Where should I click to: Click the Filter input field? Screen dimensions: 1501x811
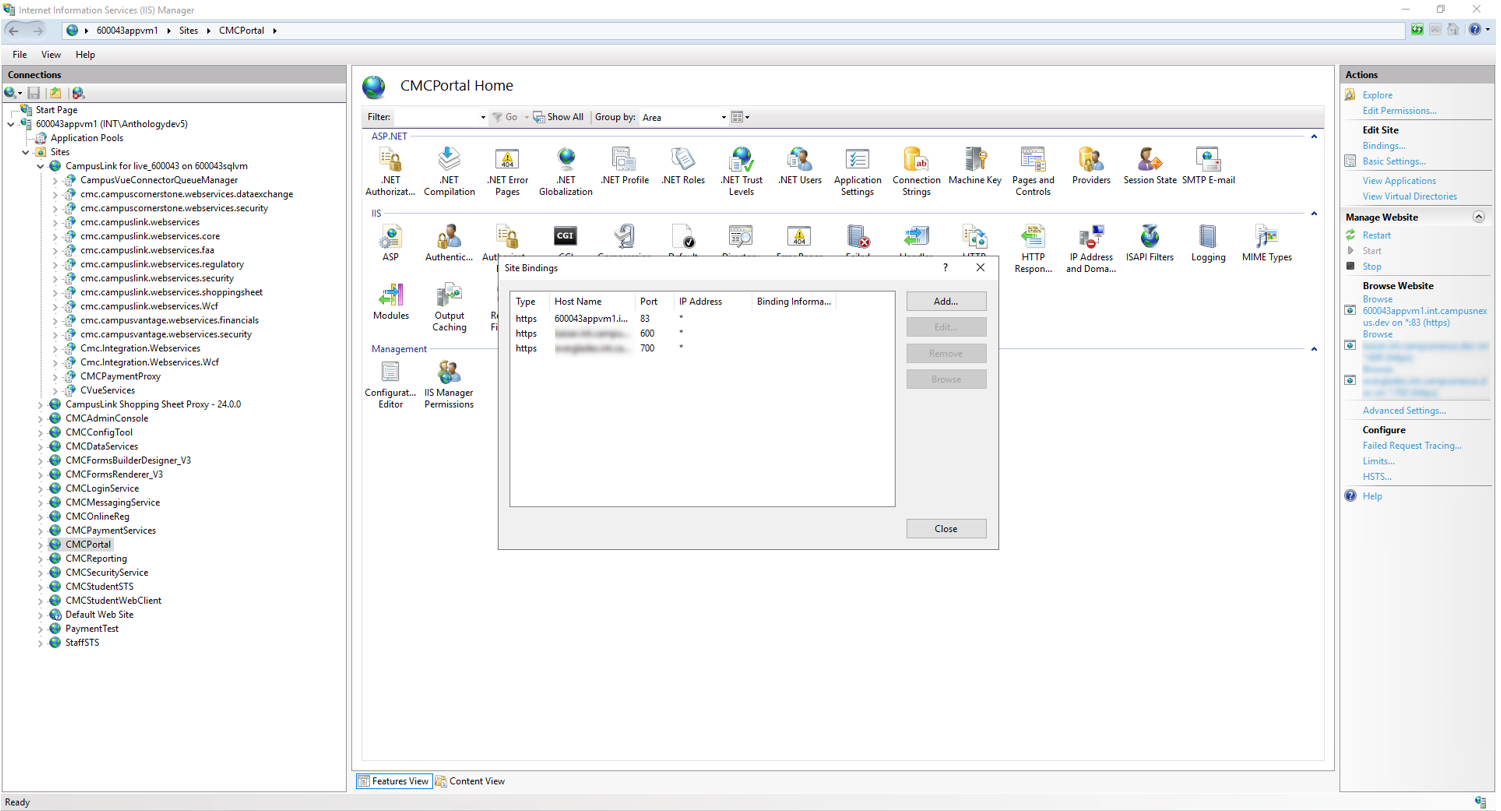point(438,117)
